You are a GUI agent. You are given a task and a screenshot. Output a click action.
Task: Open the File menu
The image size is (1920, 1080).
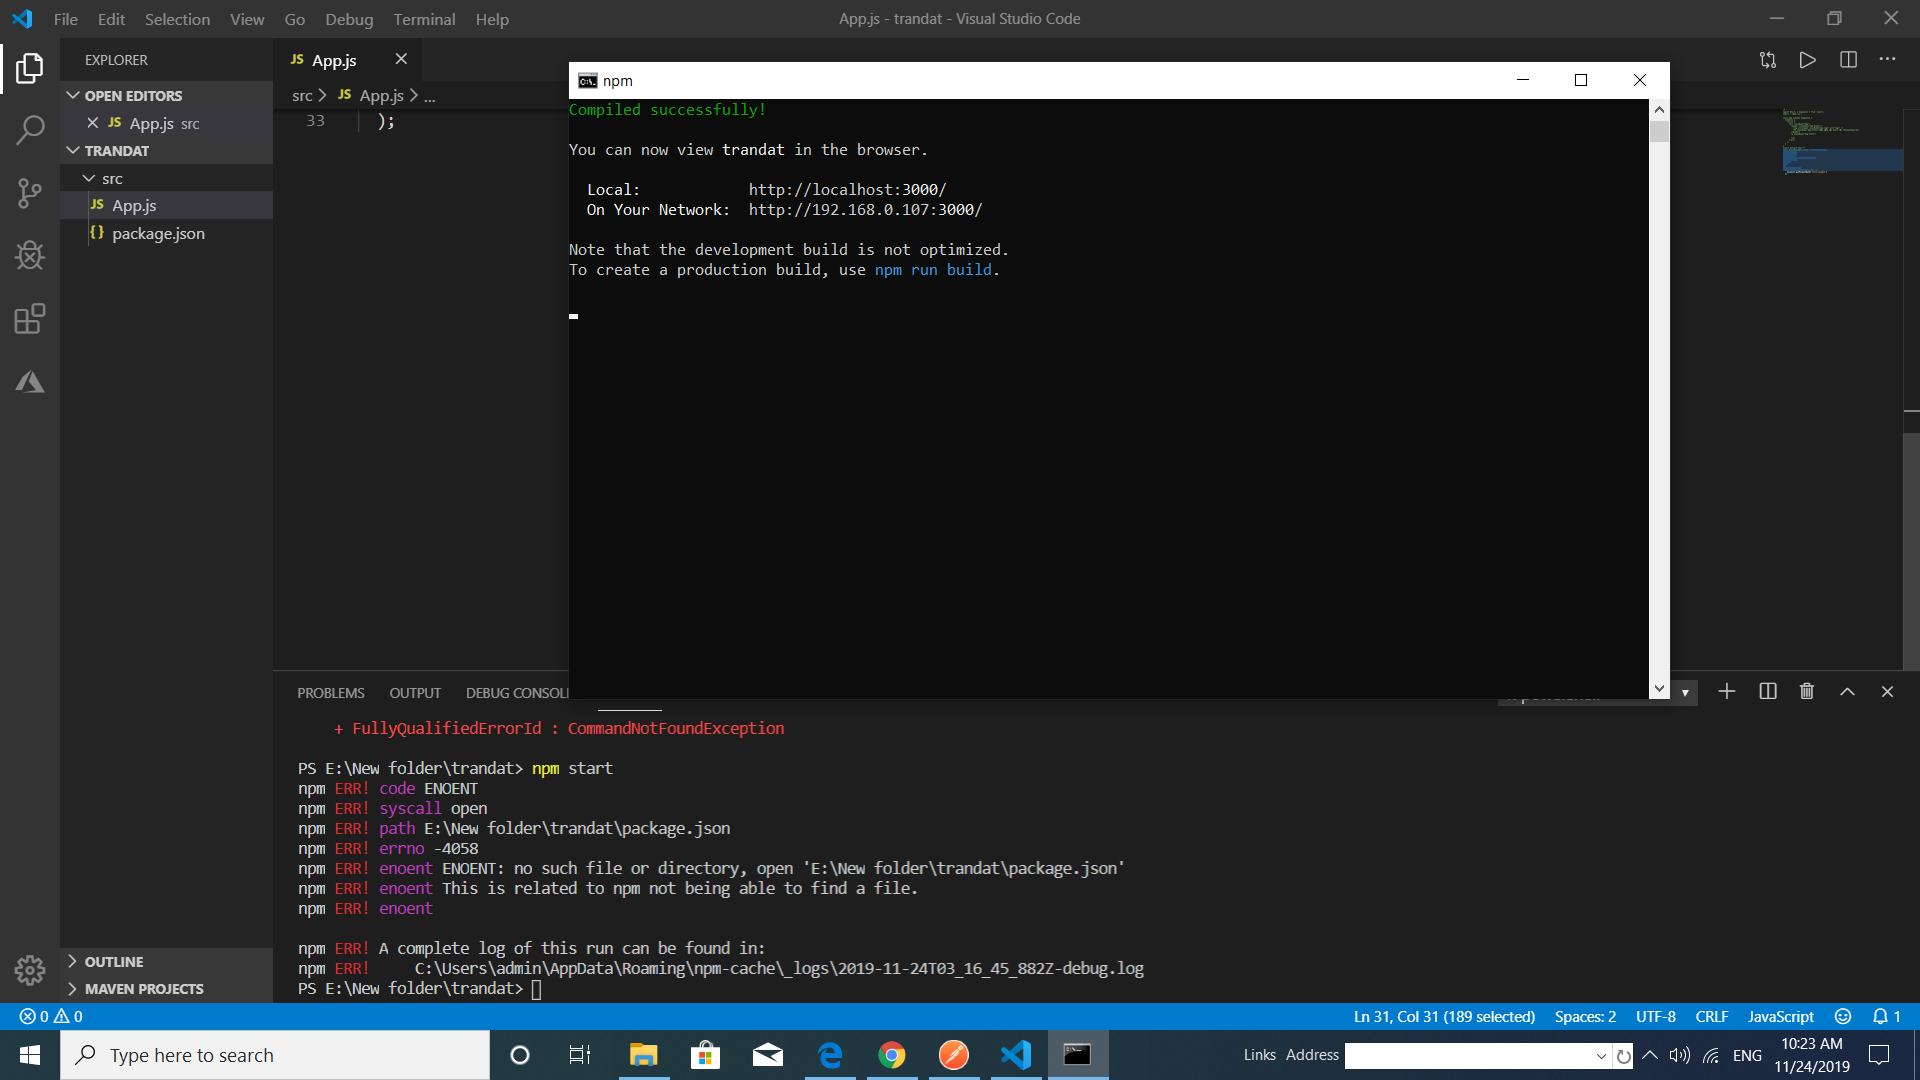click(66, 19)
